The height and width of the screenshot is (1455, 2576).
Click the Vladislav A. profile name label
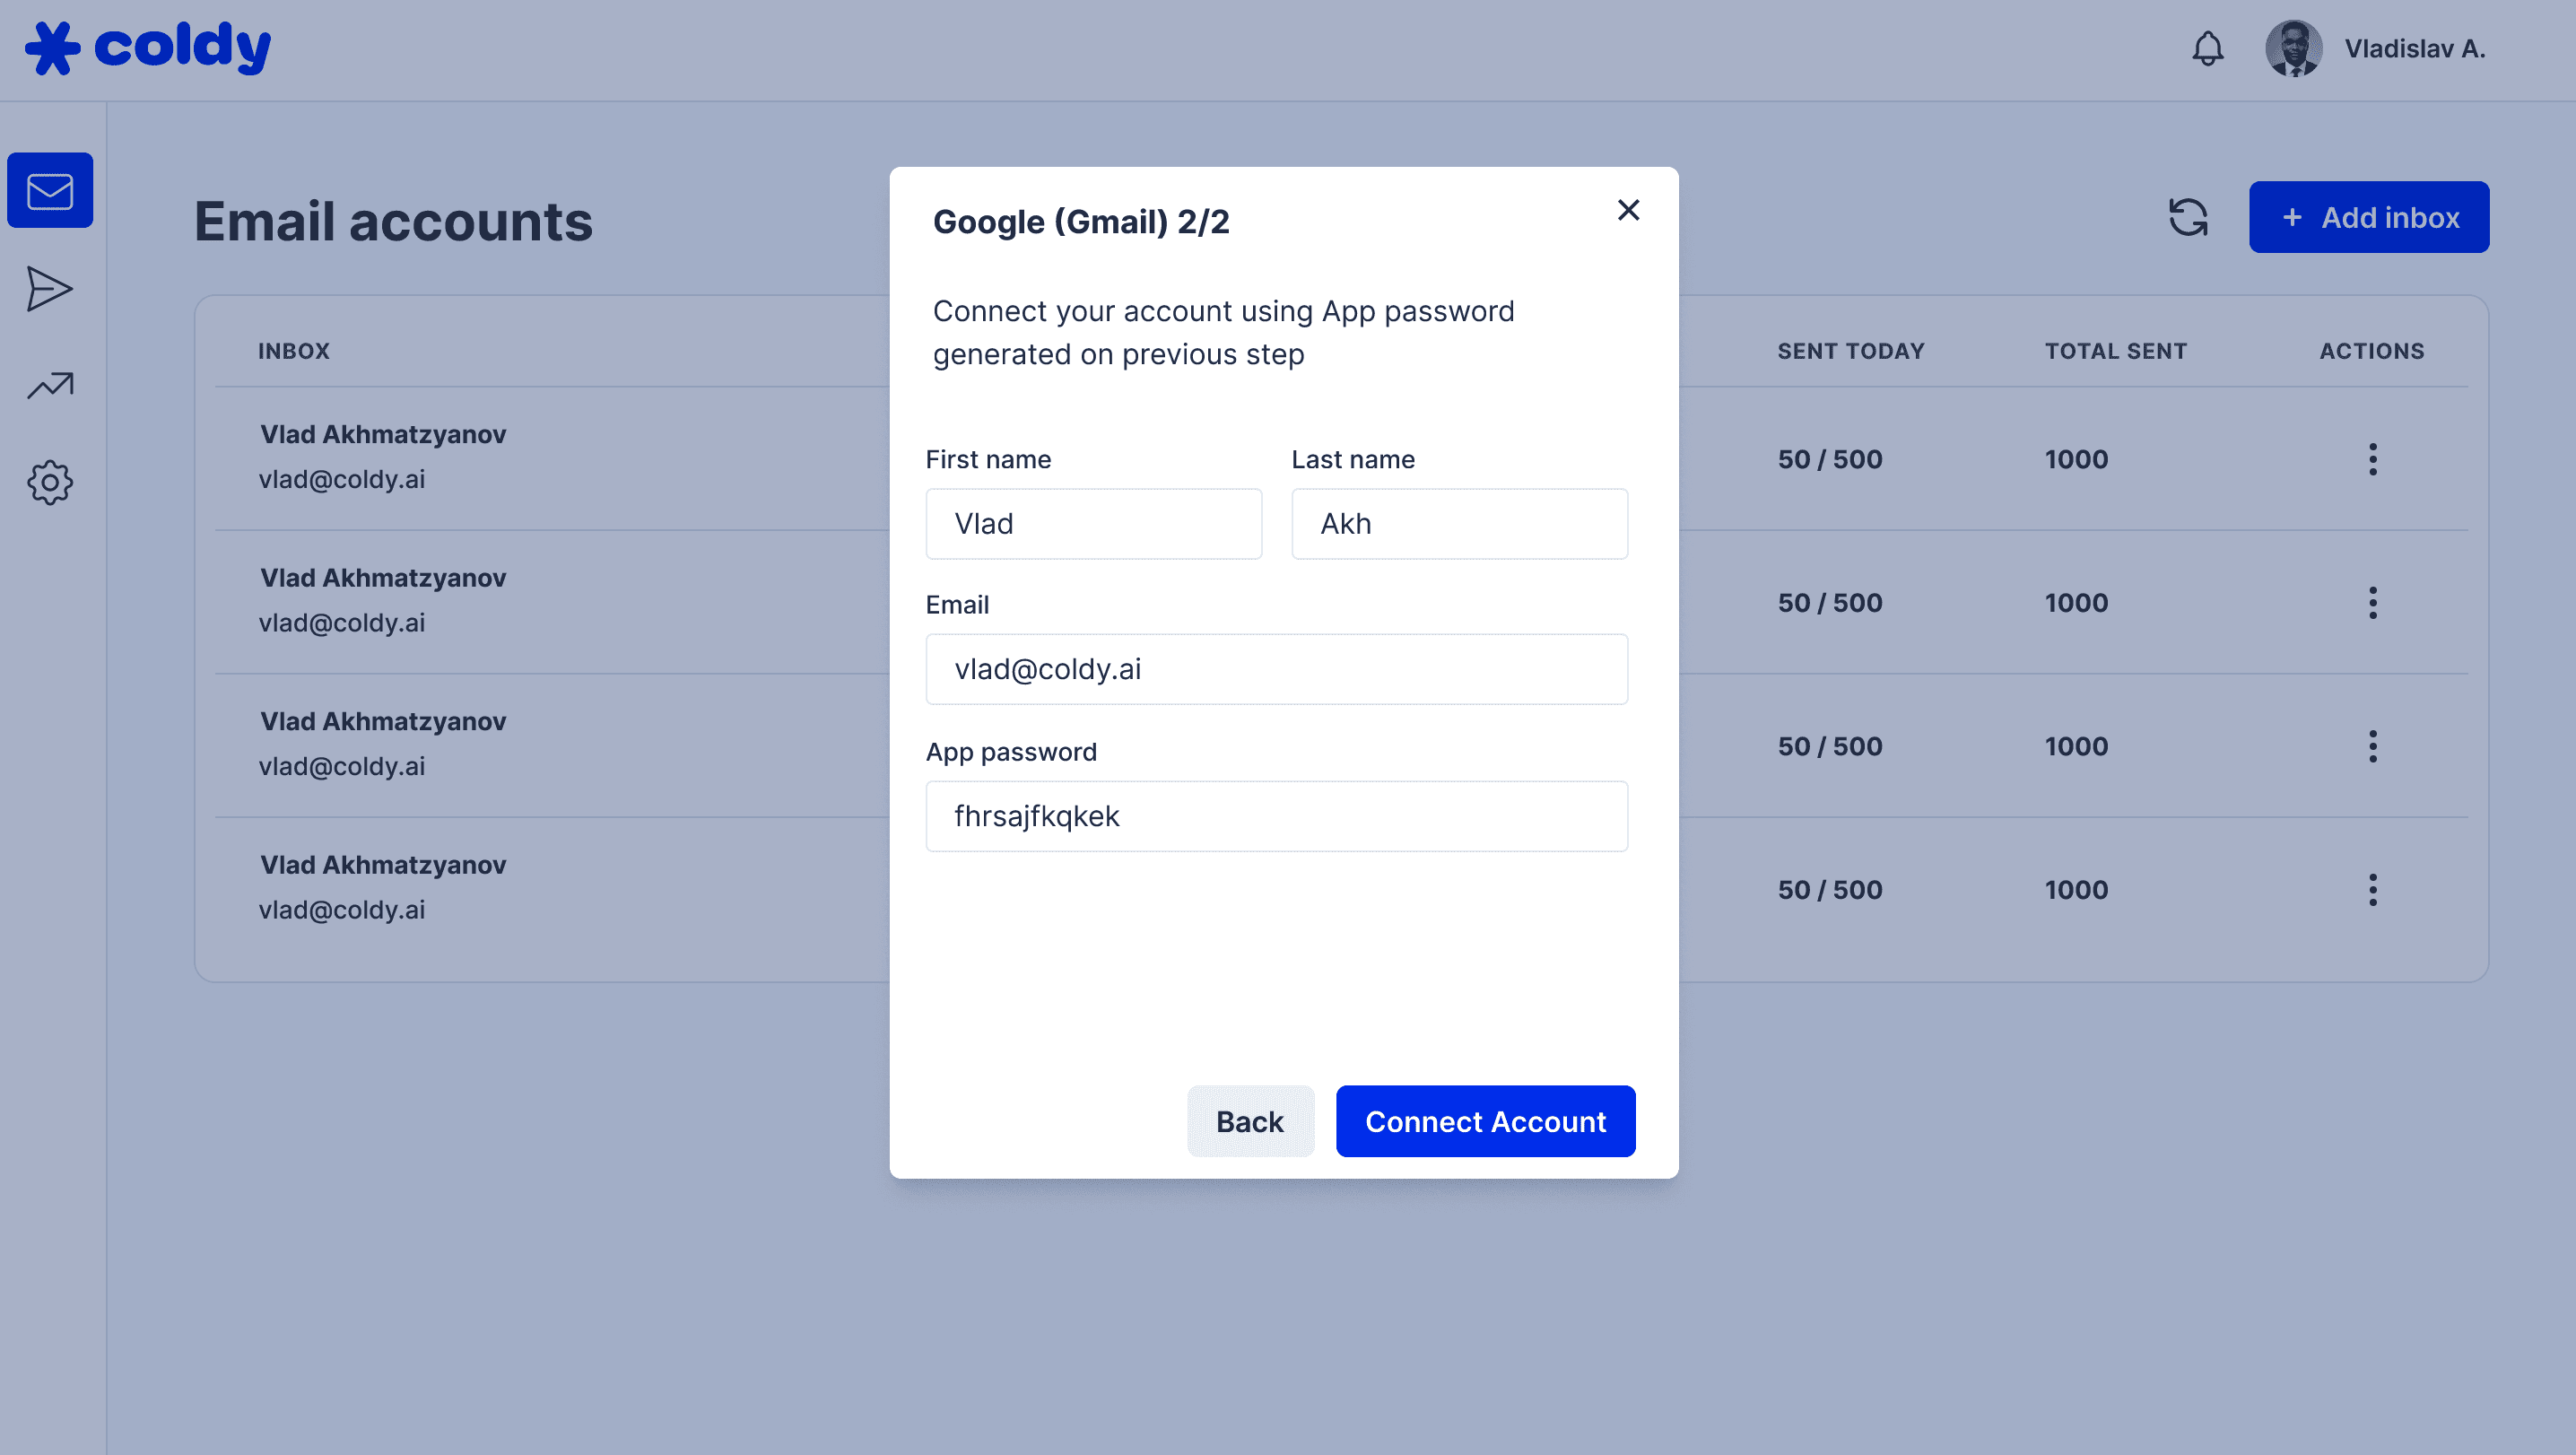tap(2414, 48)
